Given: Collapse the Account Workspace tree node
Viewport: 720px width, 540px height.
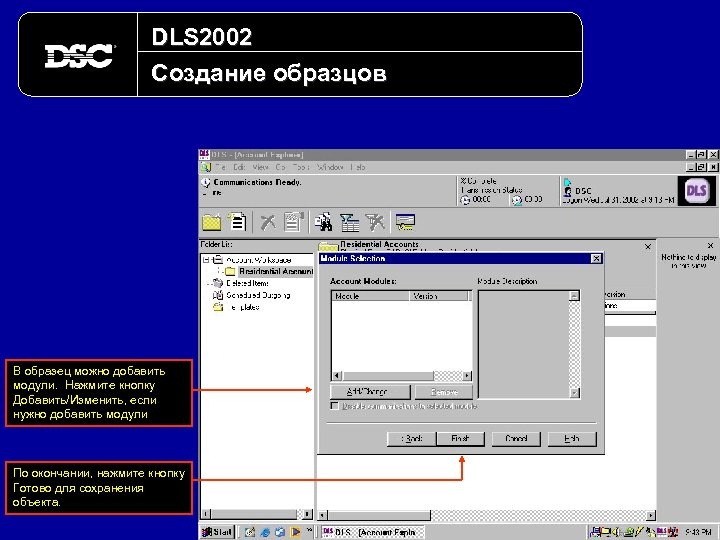Looking at the screenshot, I should point(206,259).
